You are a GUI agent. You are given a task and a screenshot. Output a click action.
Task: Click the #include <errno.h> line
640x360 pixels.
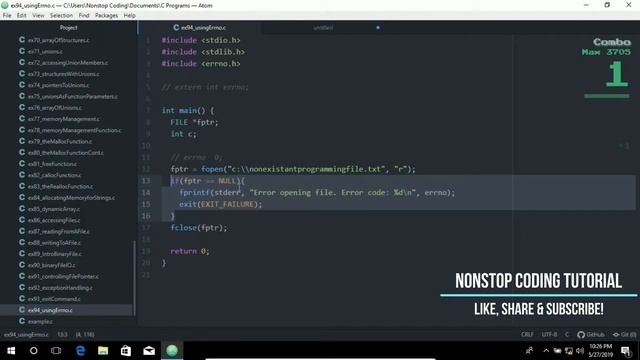pos(201,64)
